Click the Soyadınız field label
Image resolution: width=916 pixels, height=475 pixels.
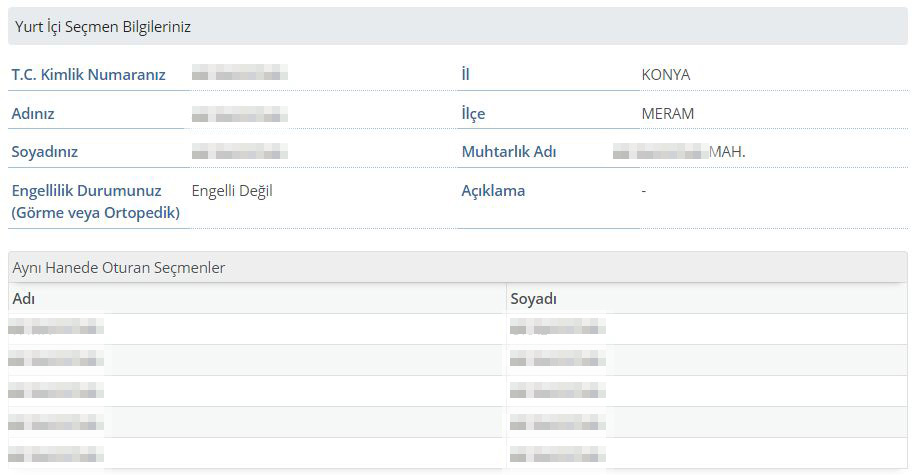pos(44,152)
